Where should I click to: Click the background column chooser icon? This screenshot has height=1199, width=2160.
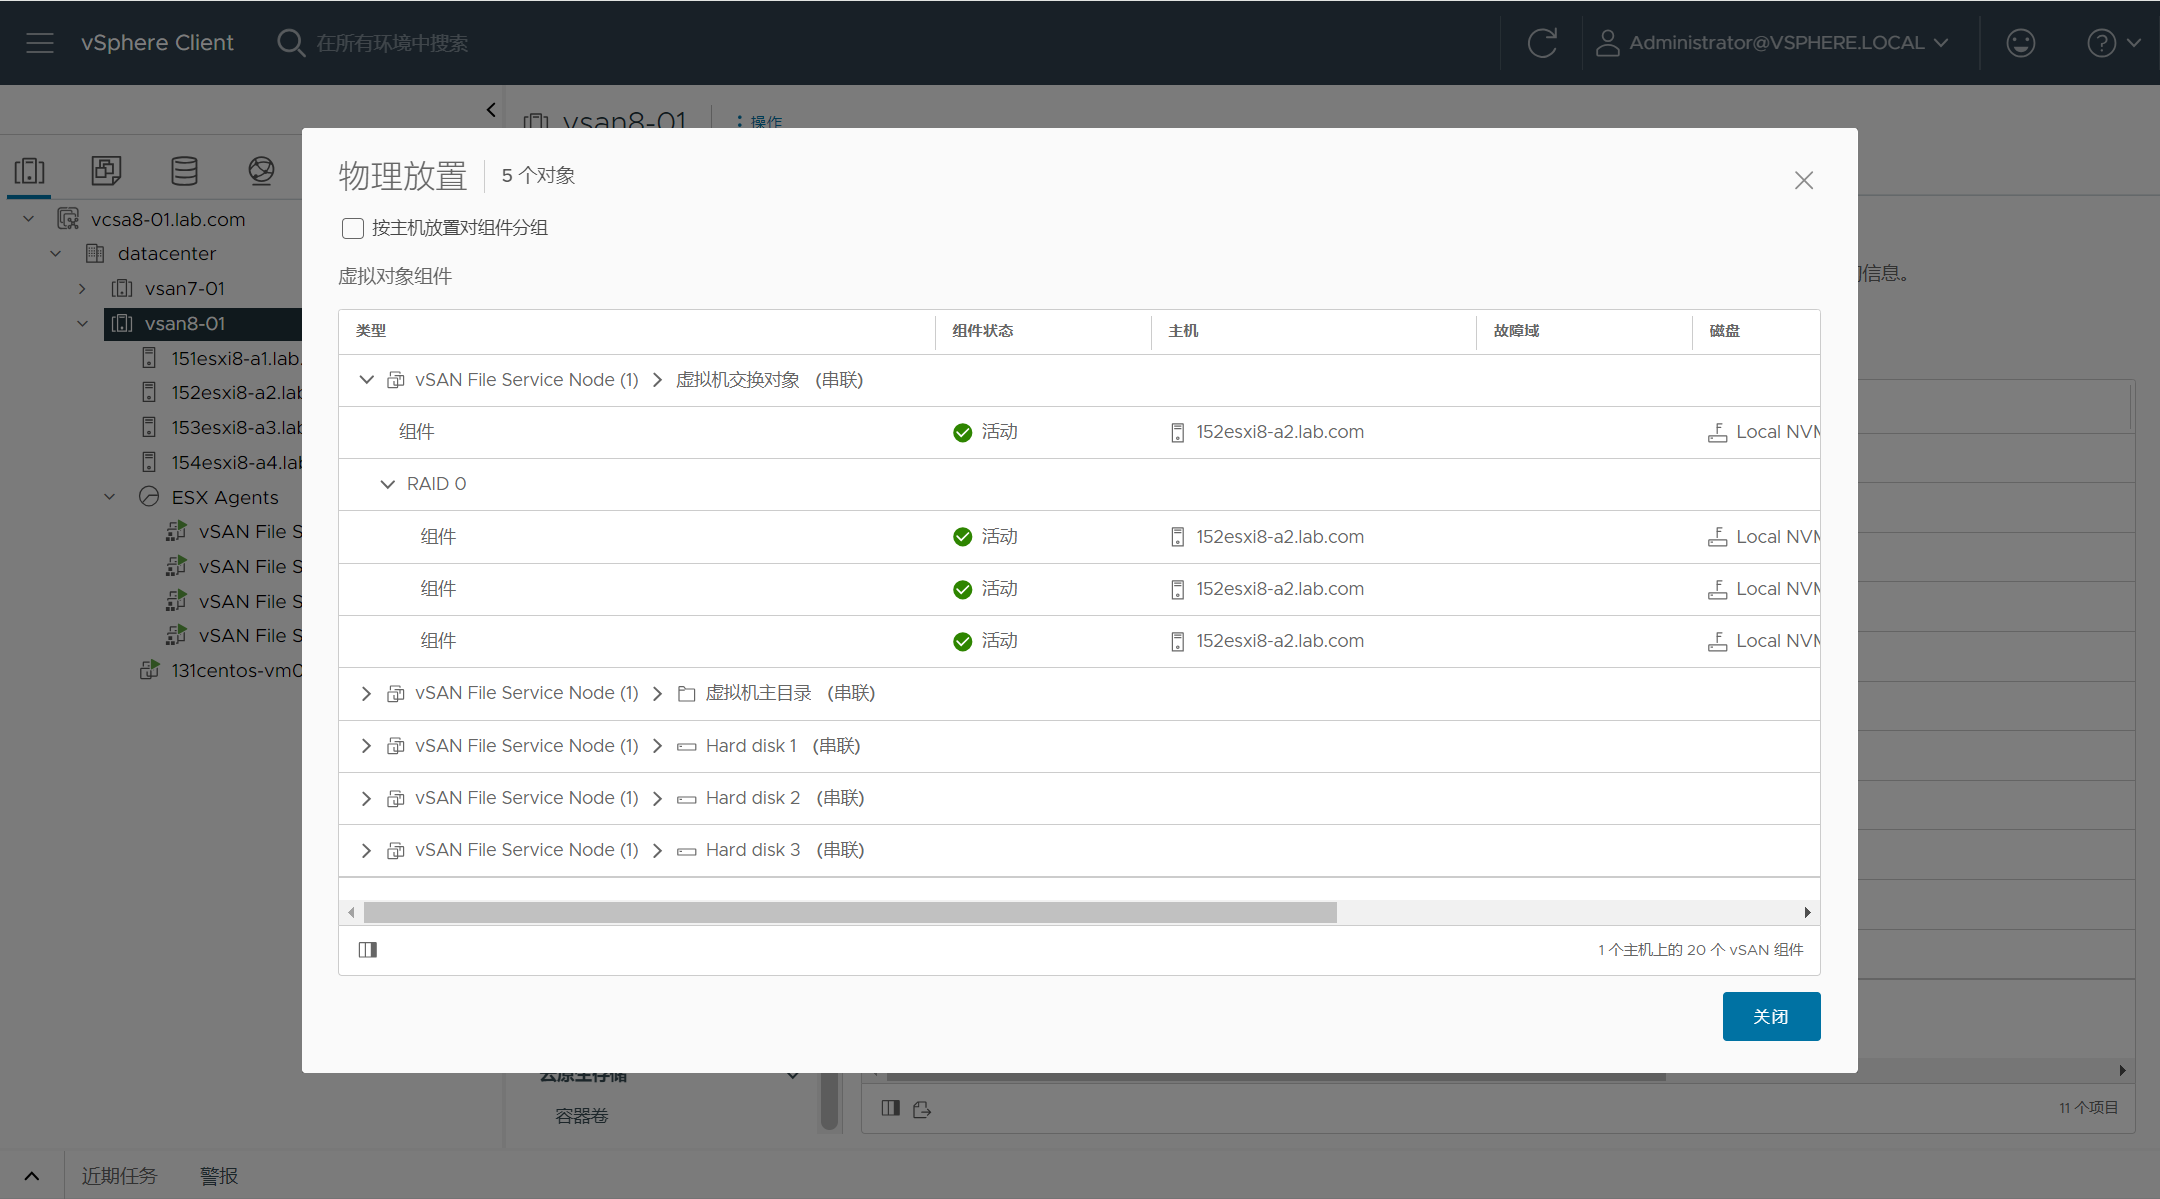click(x=890, y=1108)
